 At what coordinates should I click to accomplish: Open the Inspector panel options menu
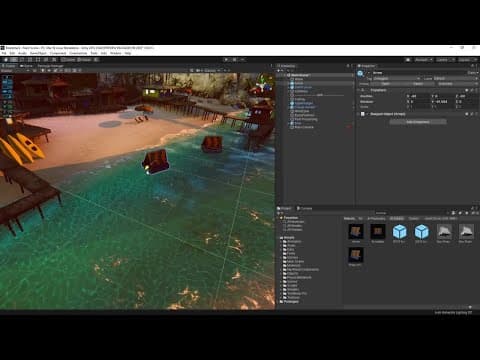coord(477,66)
